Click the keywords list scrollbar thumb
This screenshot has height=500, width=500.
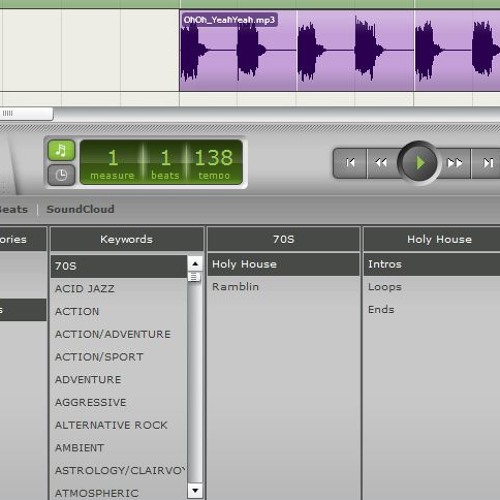(194, 277)
